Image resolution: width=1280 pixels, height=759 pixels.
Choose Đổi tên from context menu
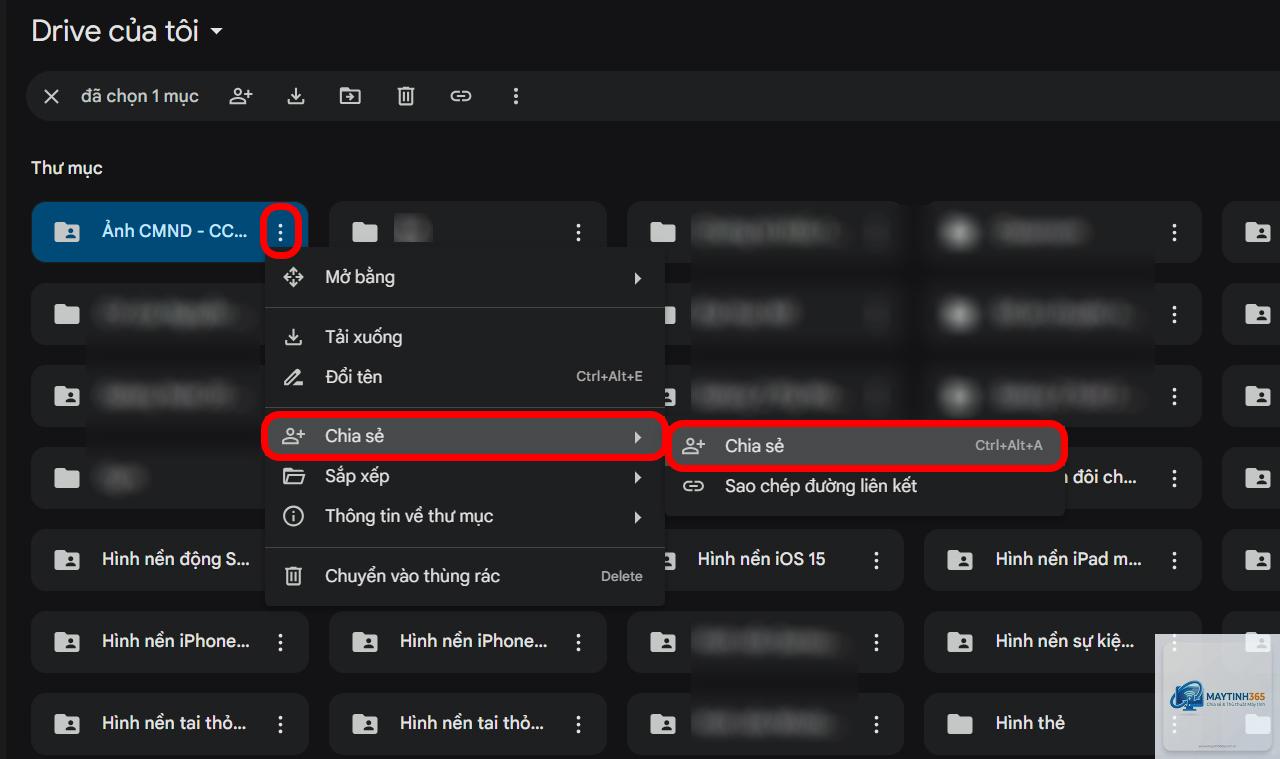[x=465, y=377]
